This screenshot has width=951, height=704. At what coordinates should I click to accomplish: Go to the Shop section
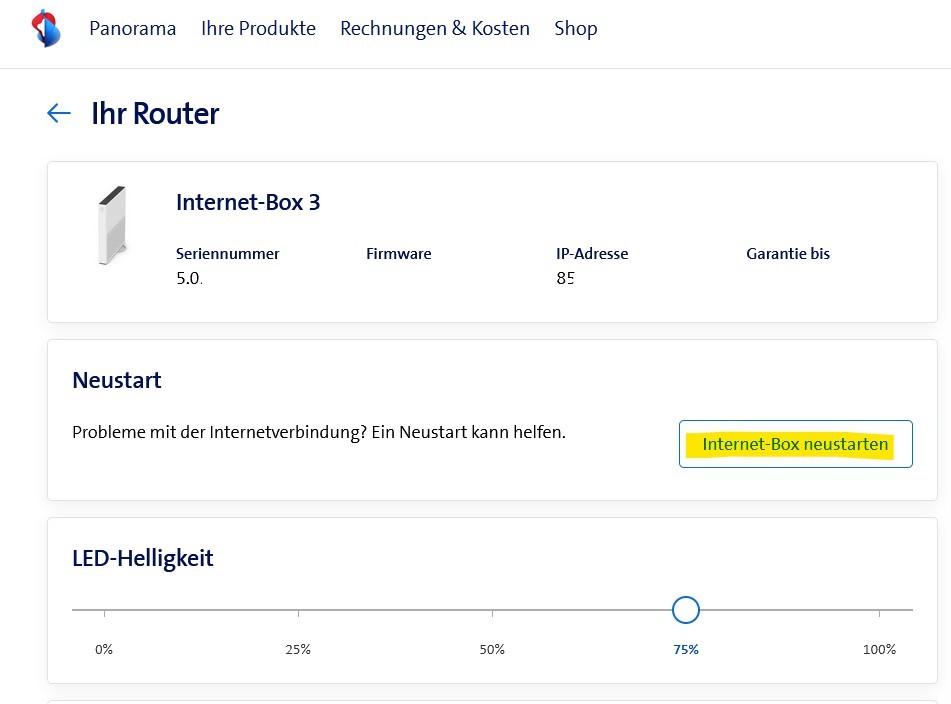[x=575, y=28]
